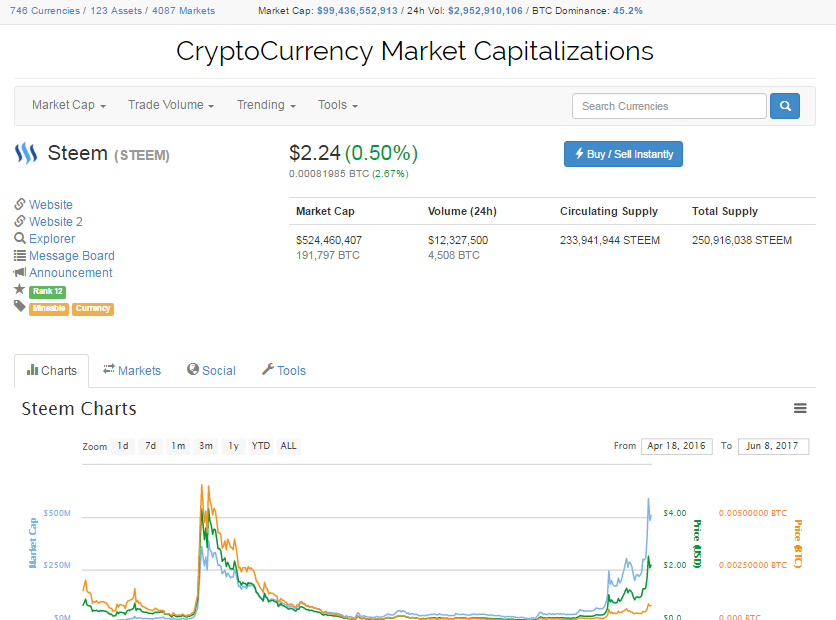Set chart zoom to YTD
This screenshot has height=620, width=836.
(x=261, y=446)
